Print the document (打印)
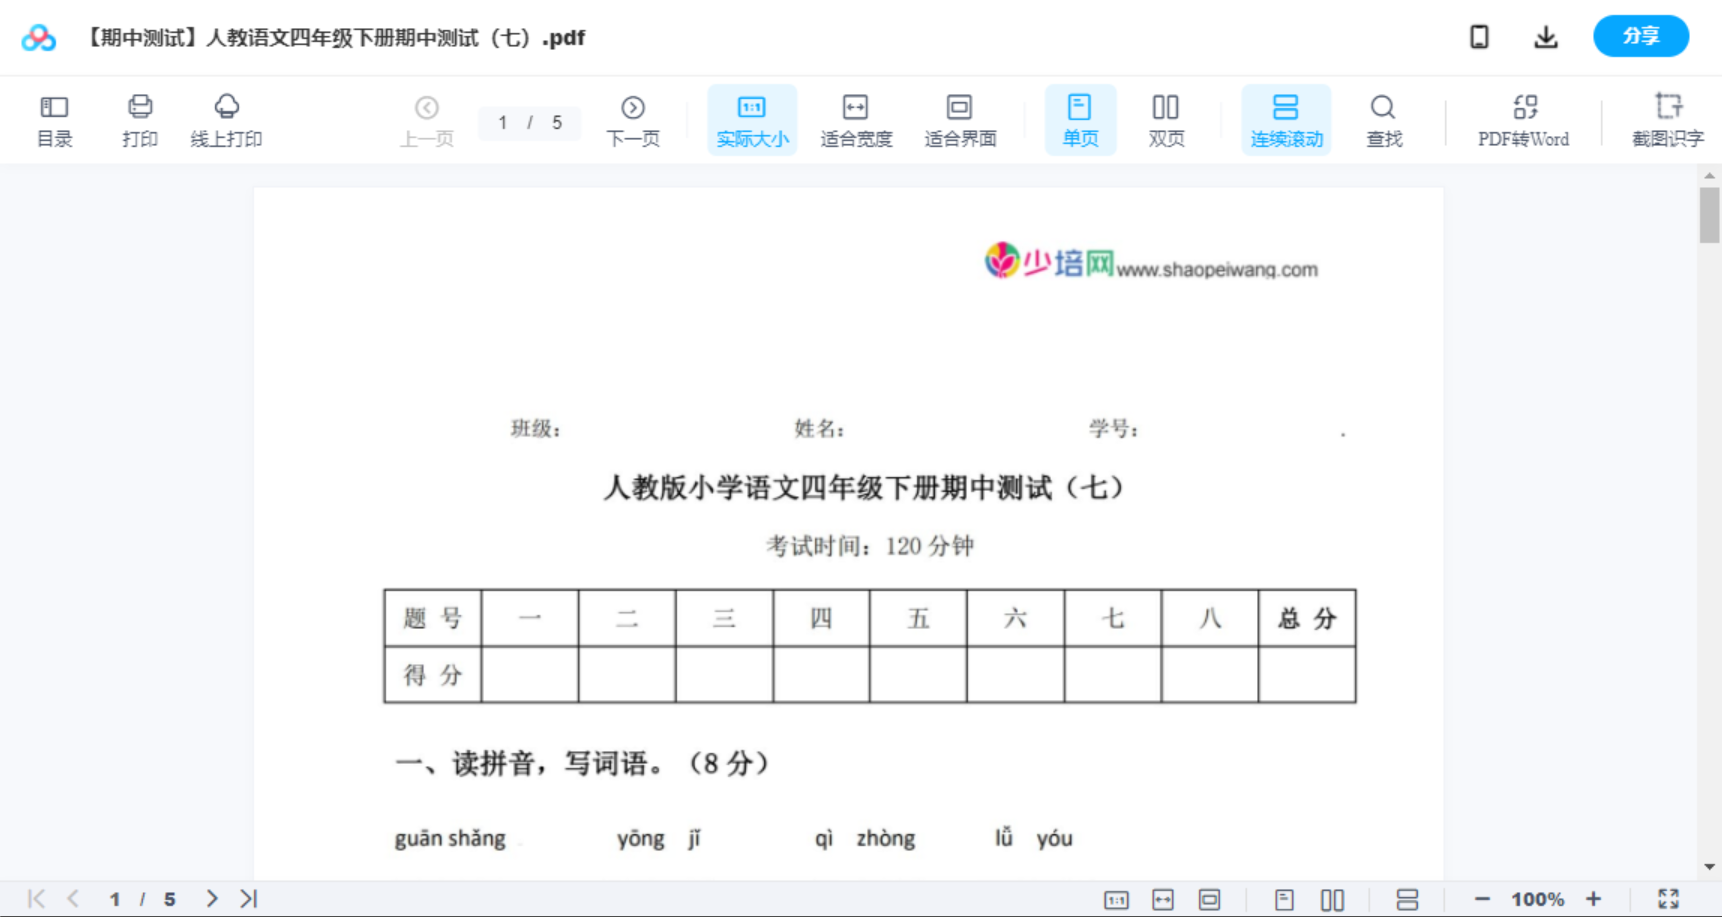This screenshot has width=1722, height=917. point(139,119)
